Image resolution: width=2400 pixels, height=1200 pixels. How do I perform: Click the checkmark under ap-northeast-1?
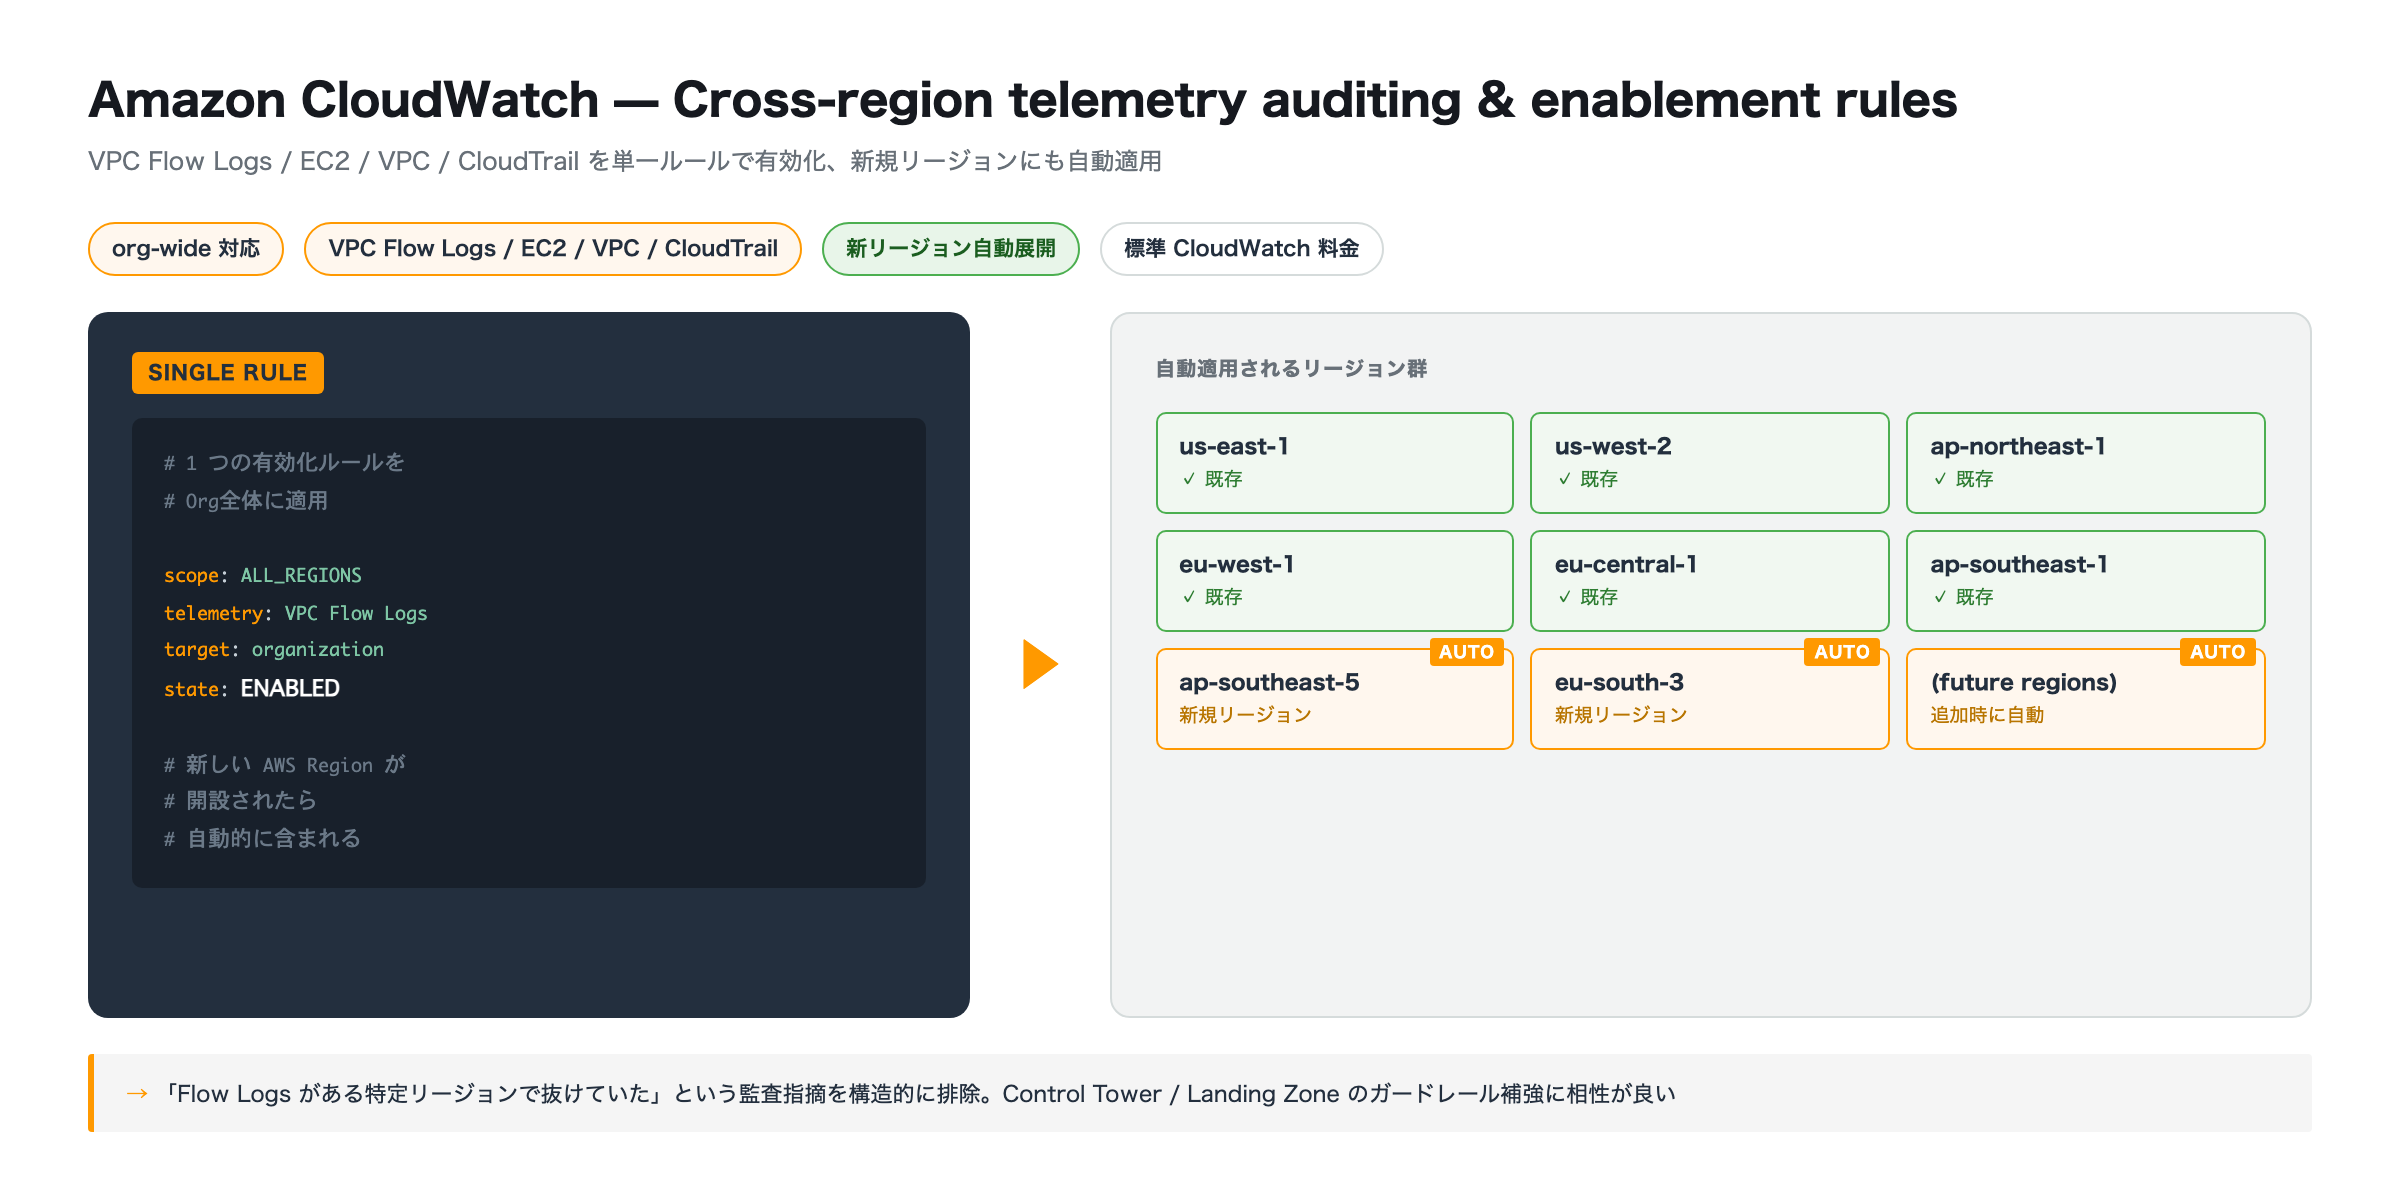(1940, 479)
